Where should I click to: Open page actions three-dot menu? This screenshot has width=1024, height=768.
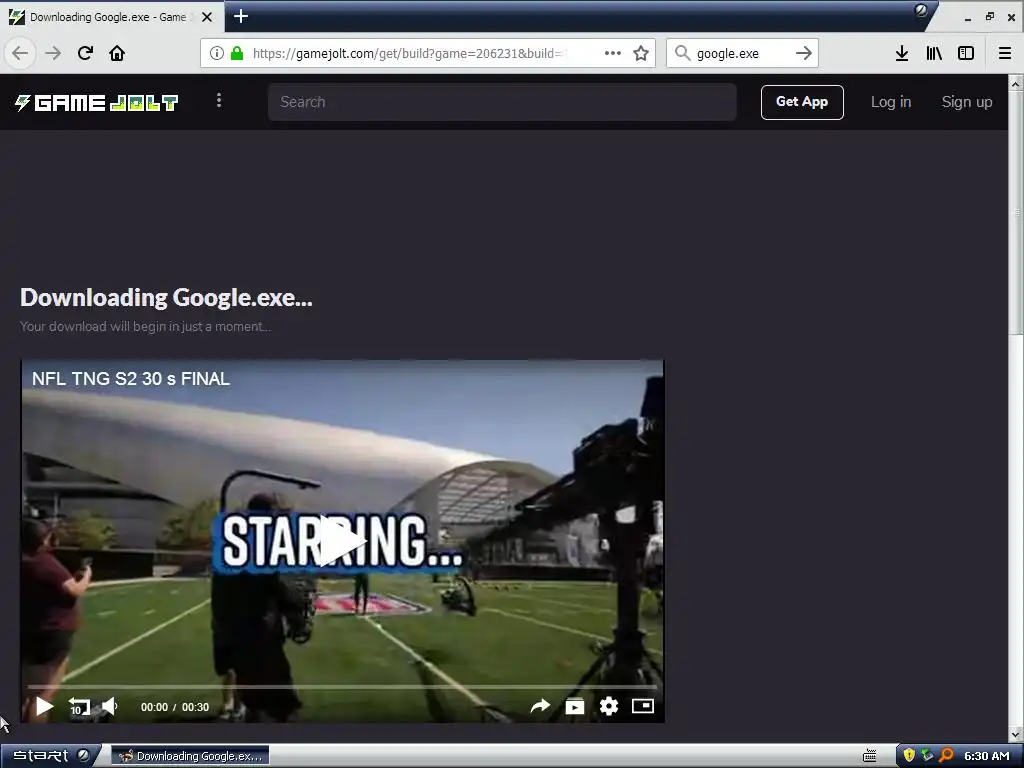(613, 53)
